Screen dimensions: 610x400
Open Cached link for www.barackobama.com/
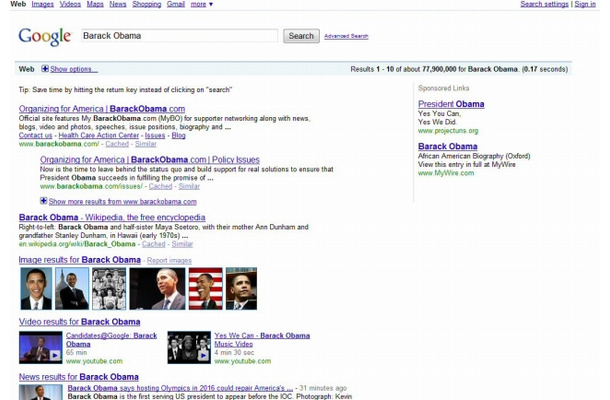click(117, 144)
